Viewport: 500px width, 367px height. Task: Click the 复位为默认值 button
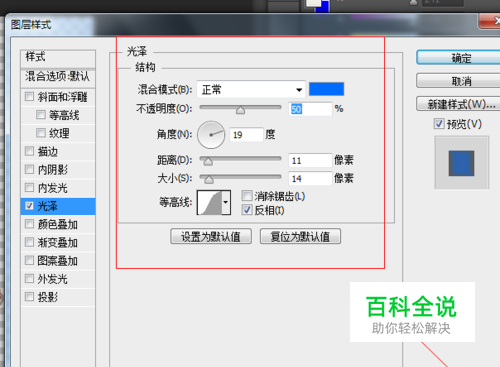pyautogui.click(x=300, y=236)
